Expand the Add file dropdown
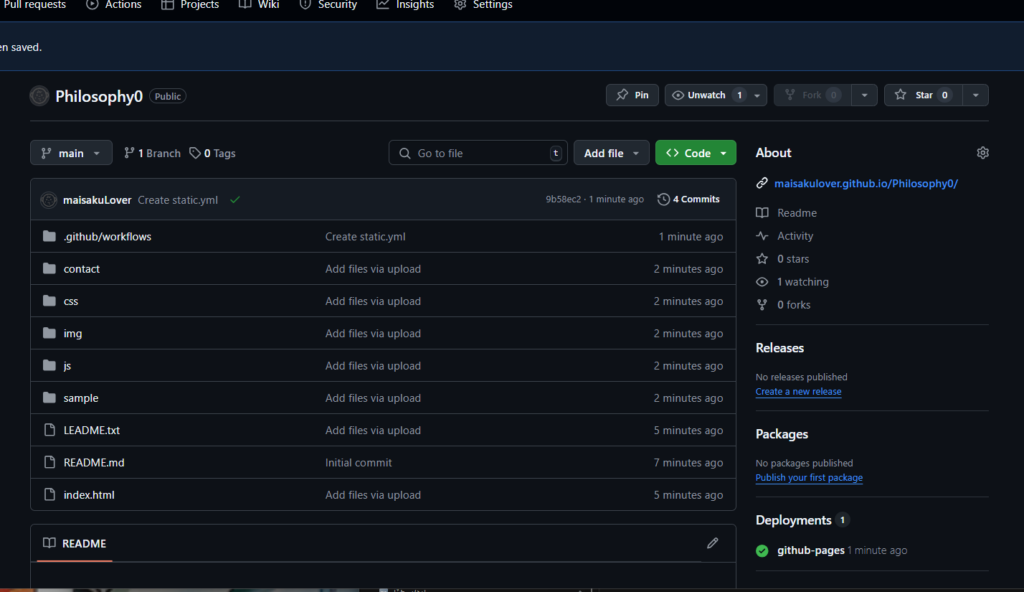Image resolution: width=1024 pixels, height=592 pixels. click(611, 153)
